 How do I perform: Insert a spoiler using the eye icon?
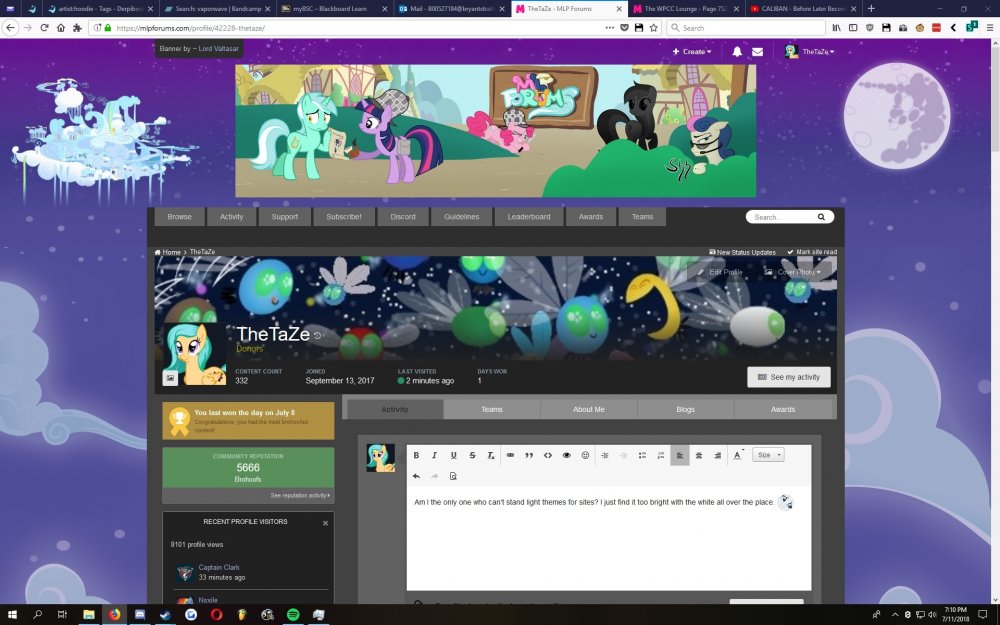click(x=566, y=455)
